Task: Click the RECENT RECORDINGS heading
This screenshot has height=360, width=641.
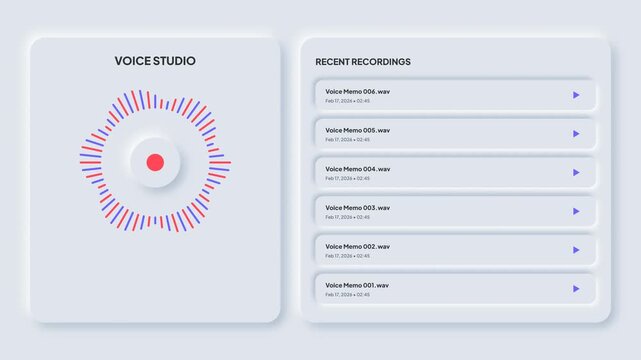Action: pos(363,62)
